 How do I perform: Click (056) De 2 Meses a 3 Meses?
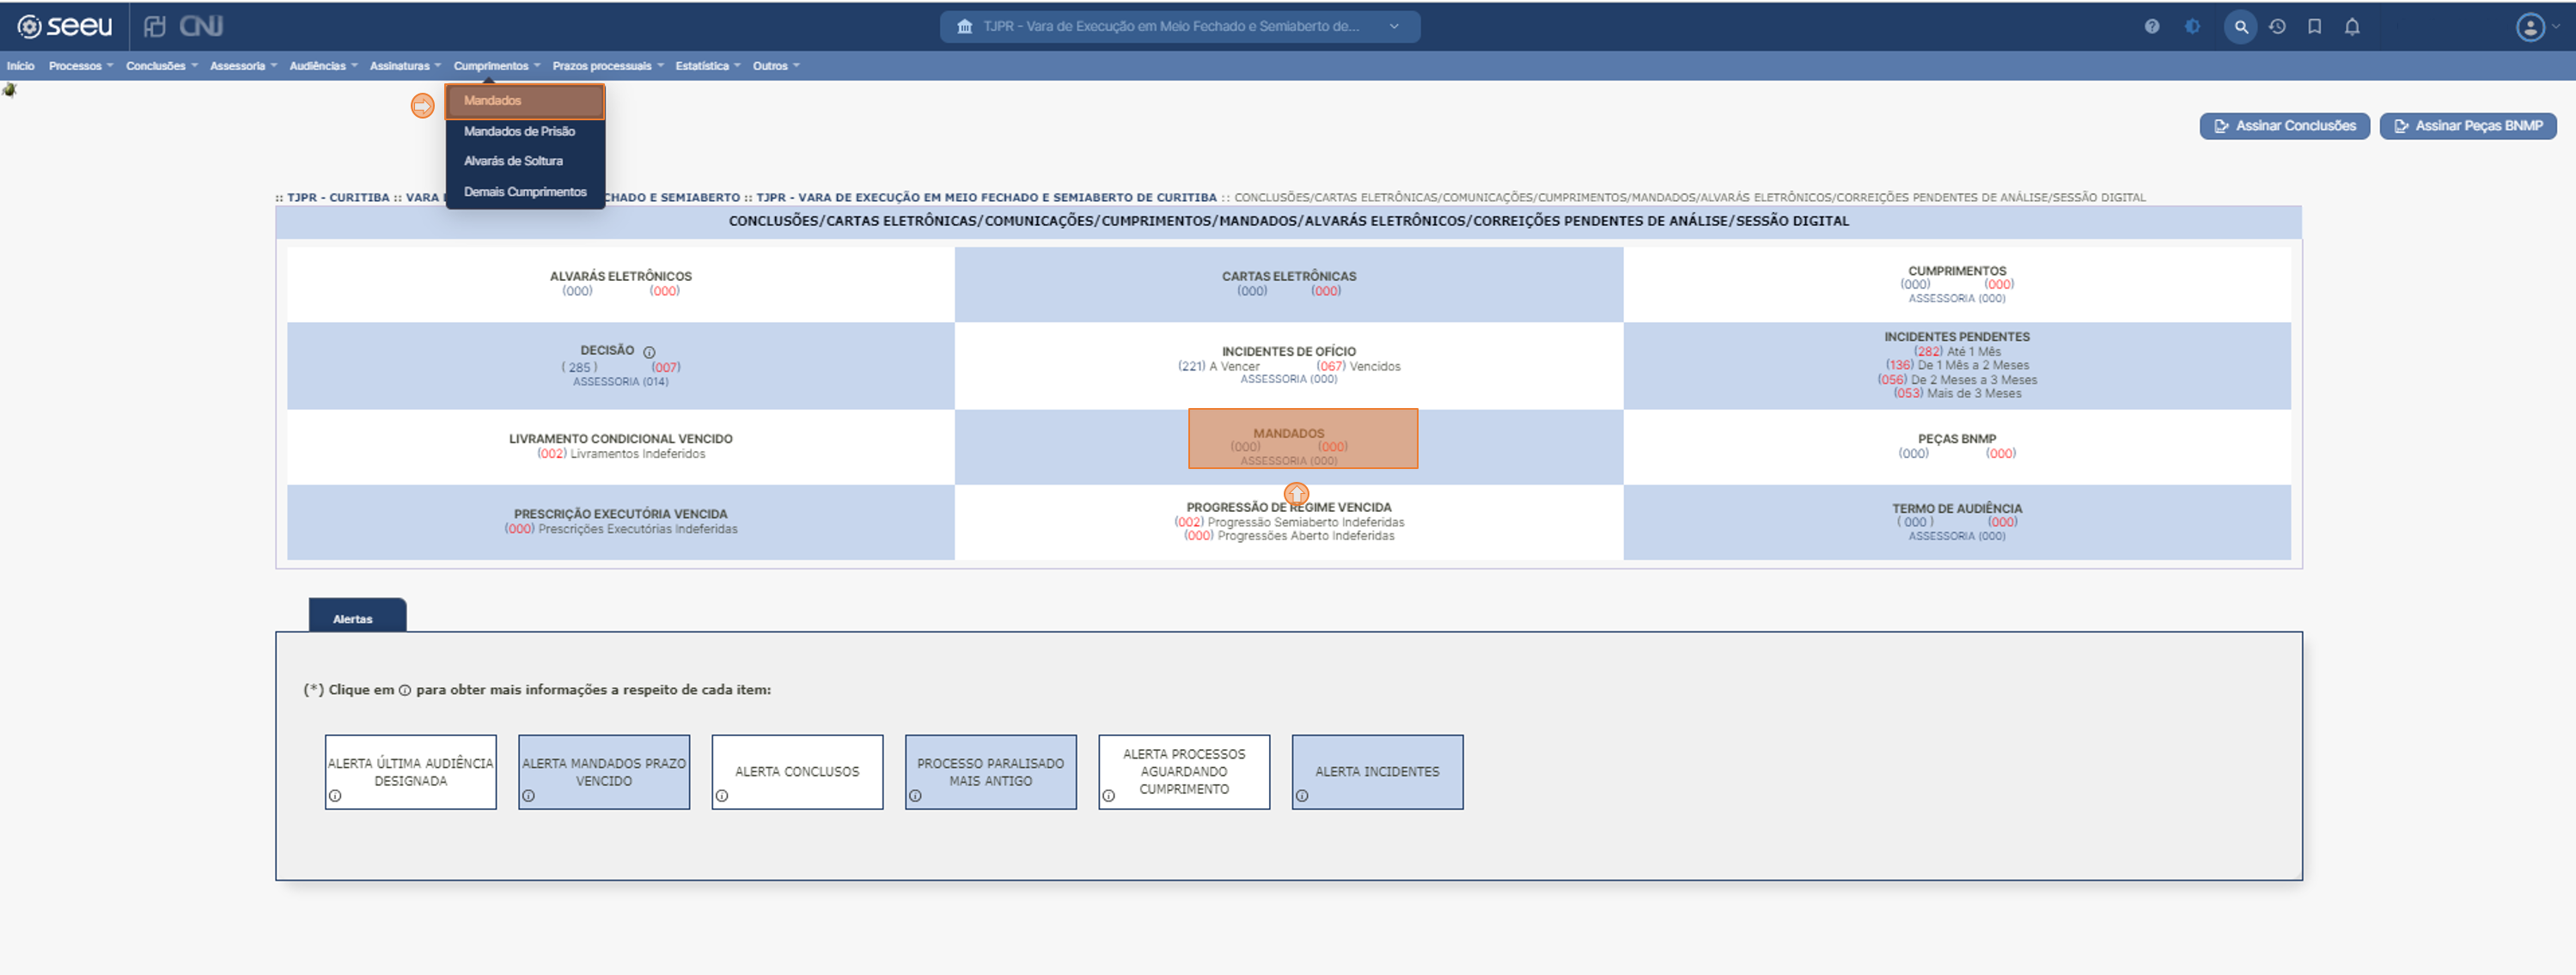click(1957, 380)
